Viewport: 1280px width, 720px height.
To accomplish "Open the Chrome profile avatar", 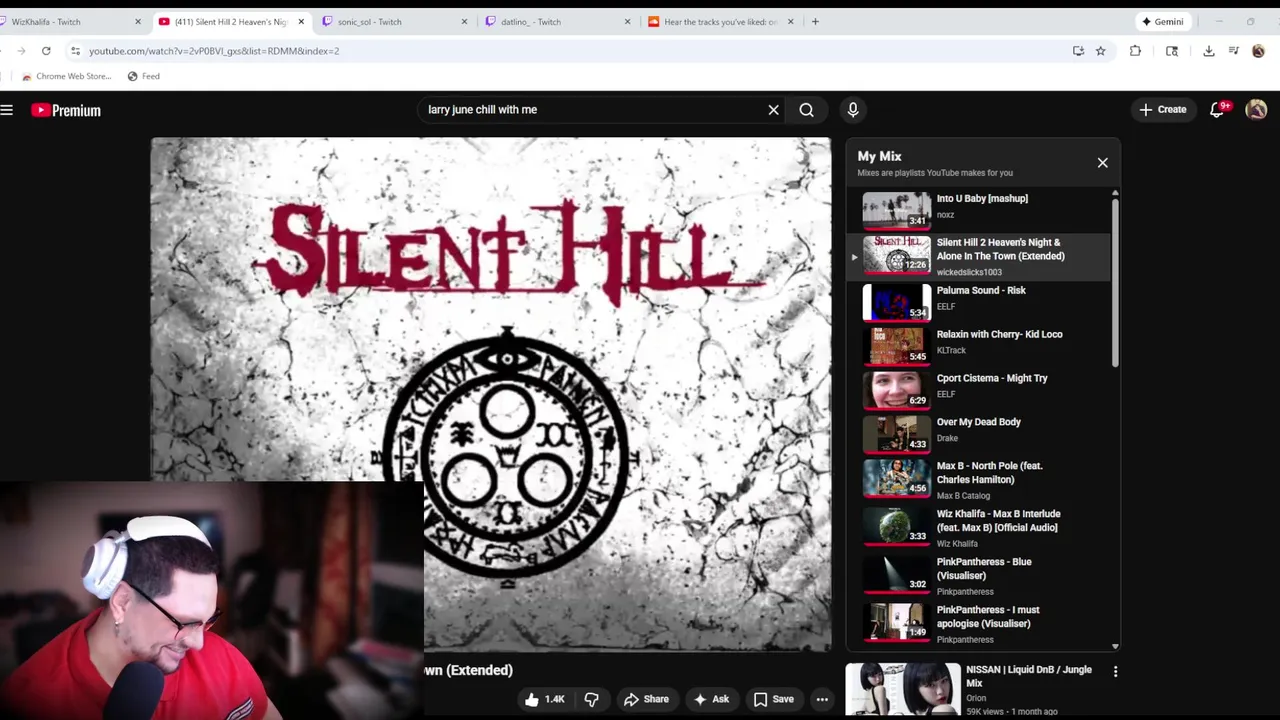I will pyautogui.click(x=1258, y=51).
